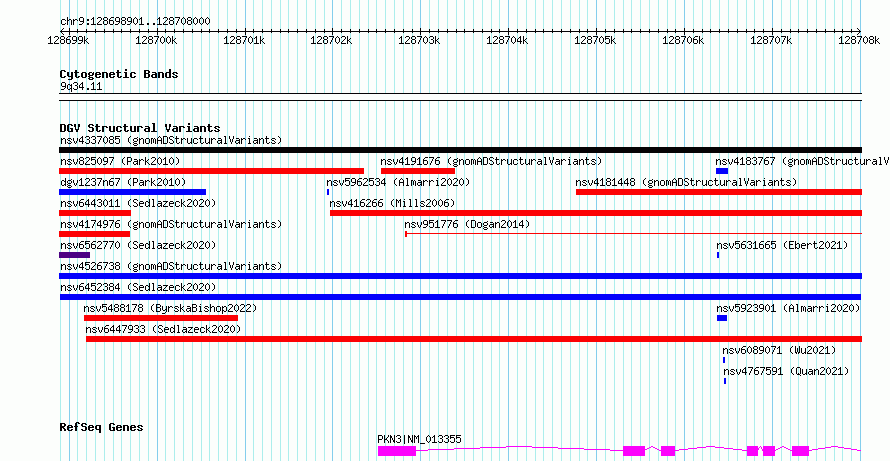The height and width of the screenshot is (461, 890).
Task: Open nsv951776 (Dogan2014) label
Action: pyautogui.click(x=467, y=224)
